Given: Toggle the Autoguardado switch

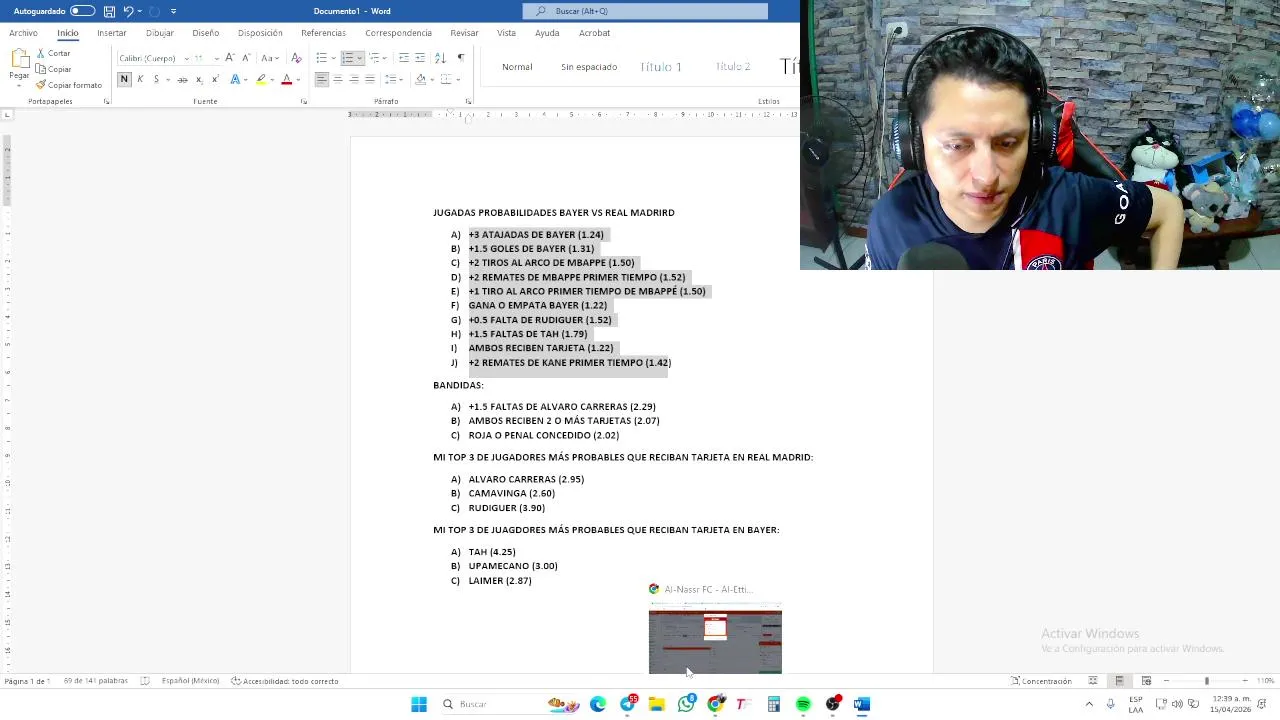Looking at the screenshot, I should (x=82, y=11).
